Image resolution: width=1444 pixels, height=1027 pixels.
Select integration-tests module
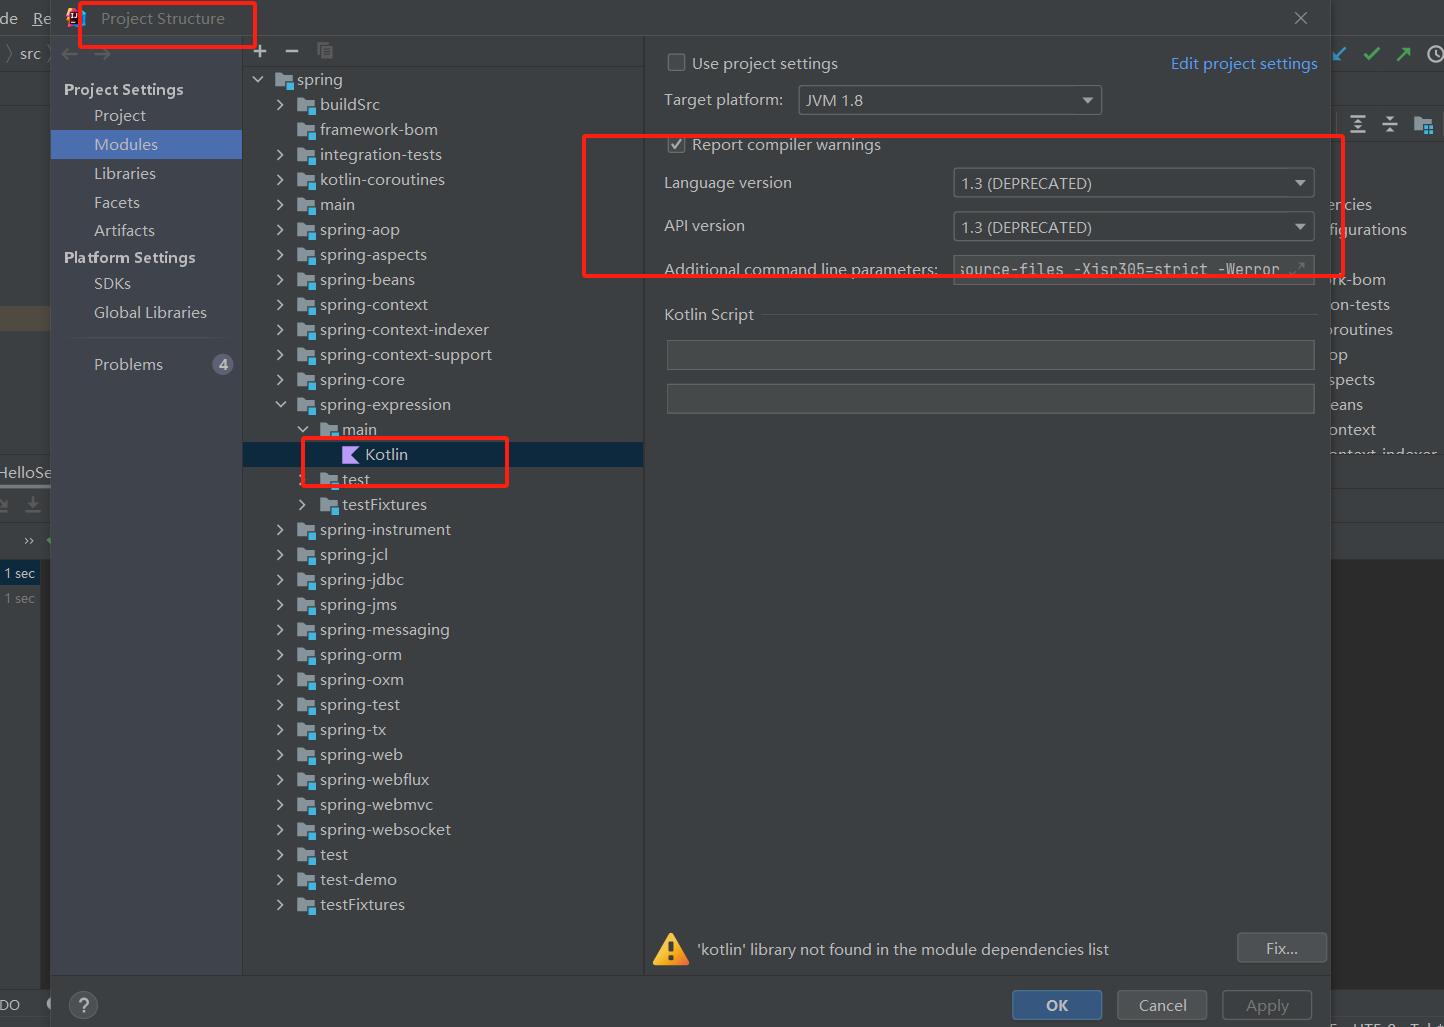(x=380, y=155)
